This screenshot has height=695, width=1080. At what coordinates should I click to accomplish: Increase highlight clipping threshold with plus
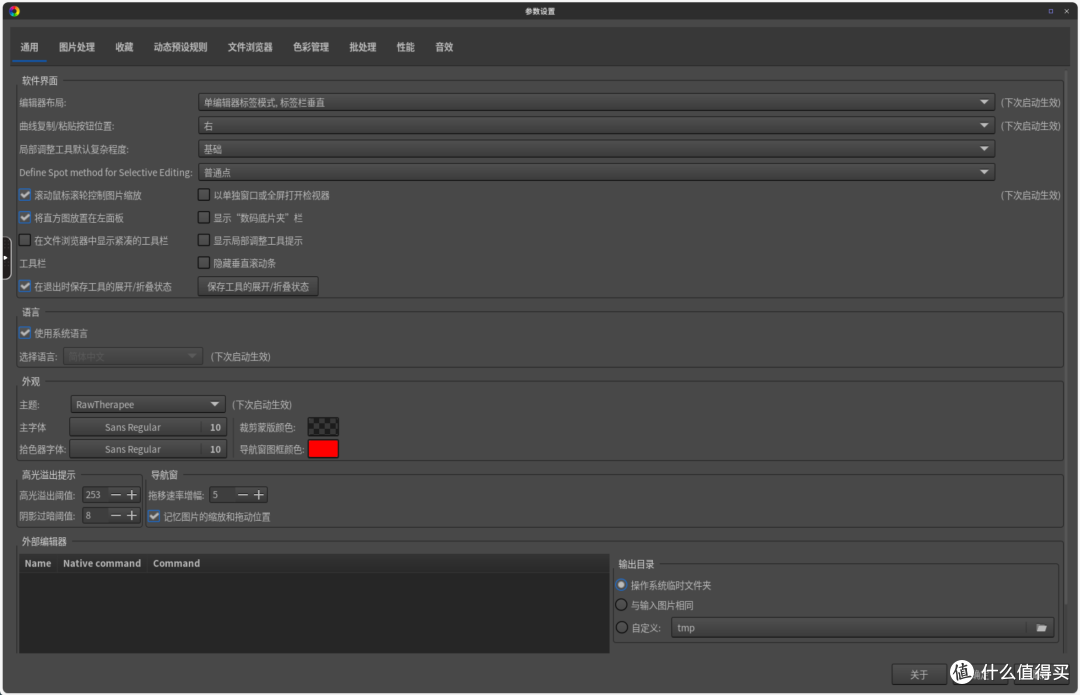coord(132,495)
